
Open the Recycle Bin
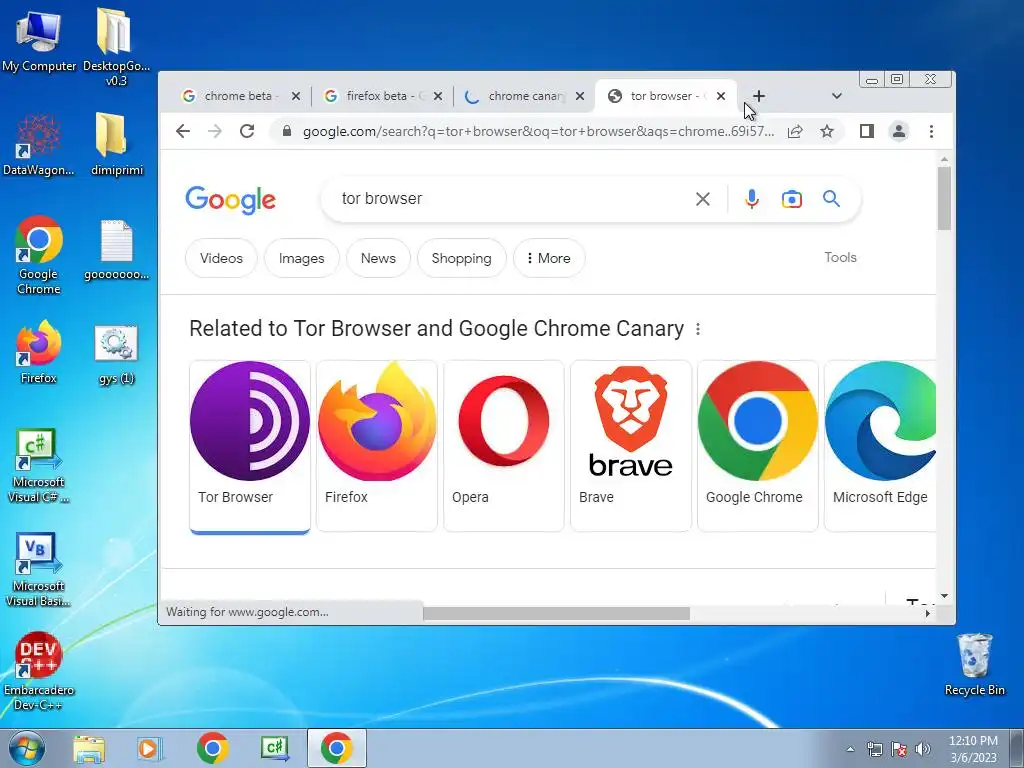click(974, 664)
